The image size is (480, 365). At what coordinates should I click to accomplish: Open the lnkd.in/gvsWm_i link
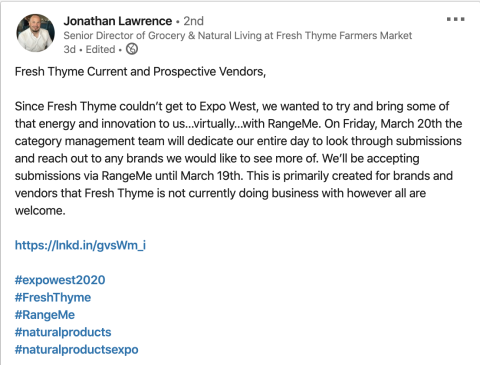click(x=80, y=245)
